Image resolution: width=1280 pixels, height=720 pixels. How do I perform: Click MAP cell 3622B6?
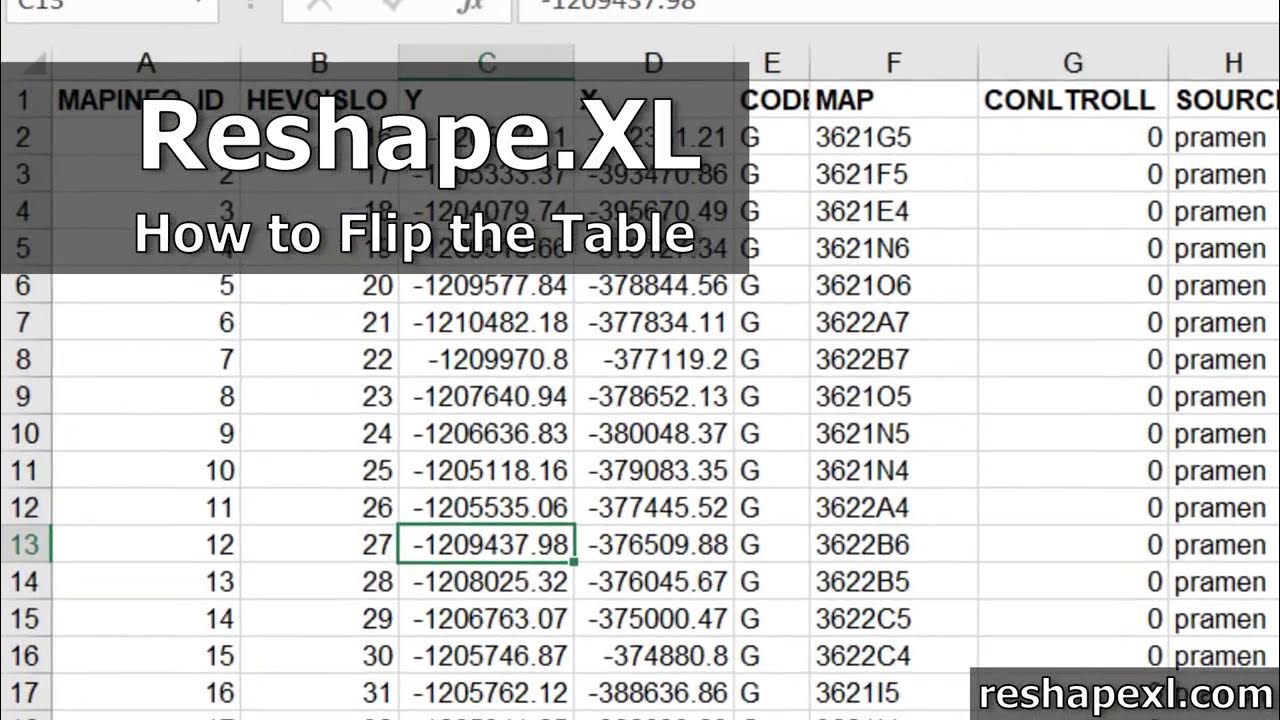click(893, 545)
